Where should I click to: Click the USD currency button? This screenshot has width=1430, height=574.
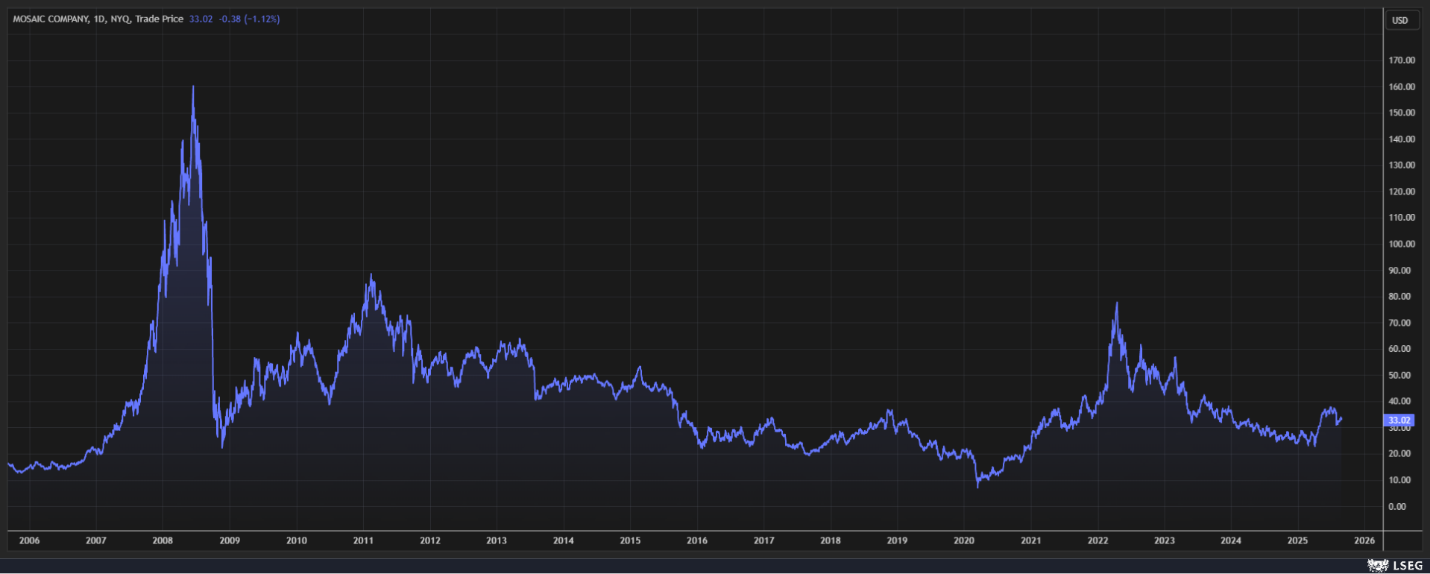pyautogui.click(x=1401, y=20)
